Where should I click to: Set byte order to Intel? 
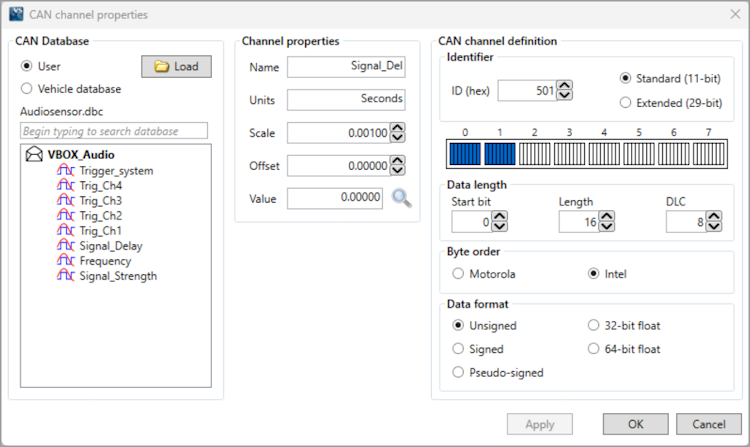coord(593,273)
